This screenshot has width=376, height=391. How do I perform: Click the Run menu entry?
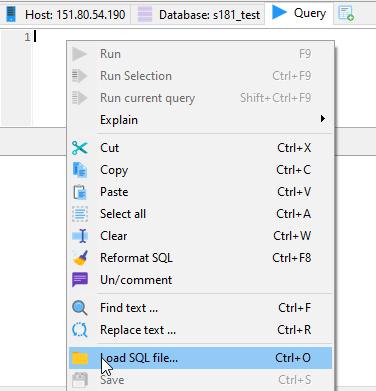coord(200,54)
